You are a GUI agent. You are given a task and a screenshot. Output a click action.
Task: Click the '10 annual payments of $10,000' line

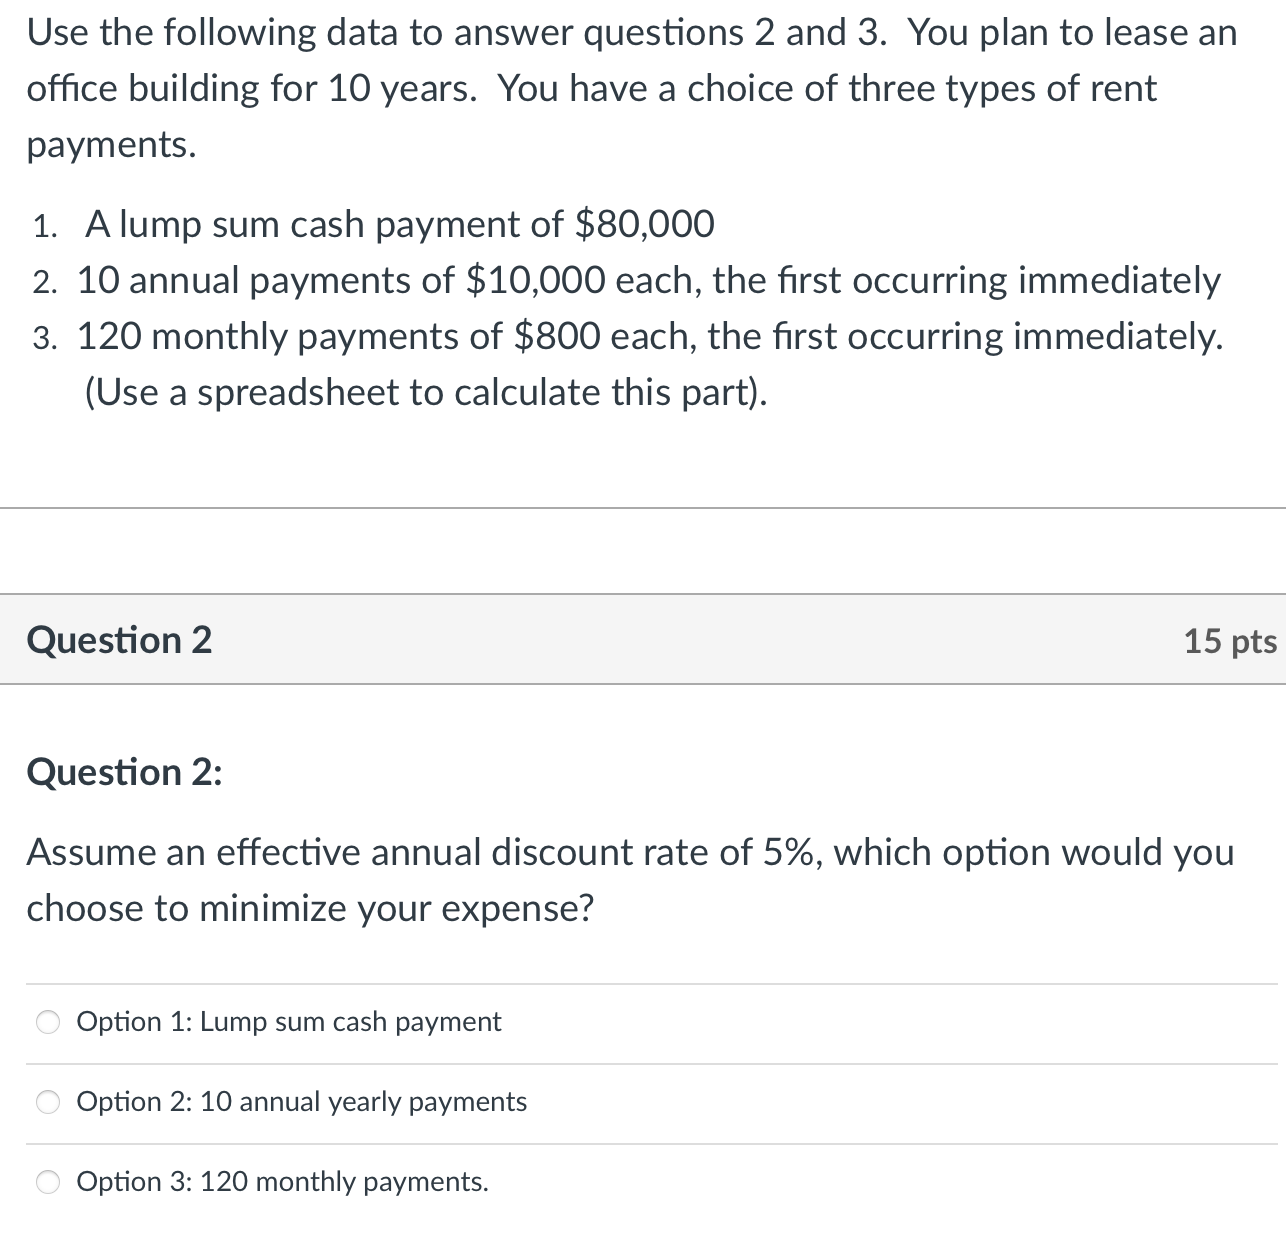point(648,280)
